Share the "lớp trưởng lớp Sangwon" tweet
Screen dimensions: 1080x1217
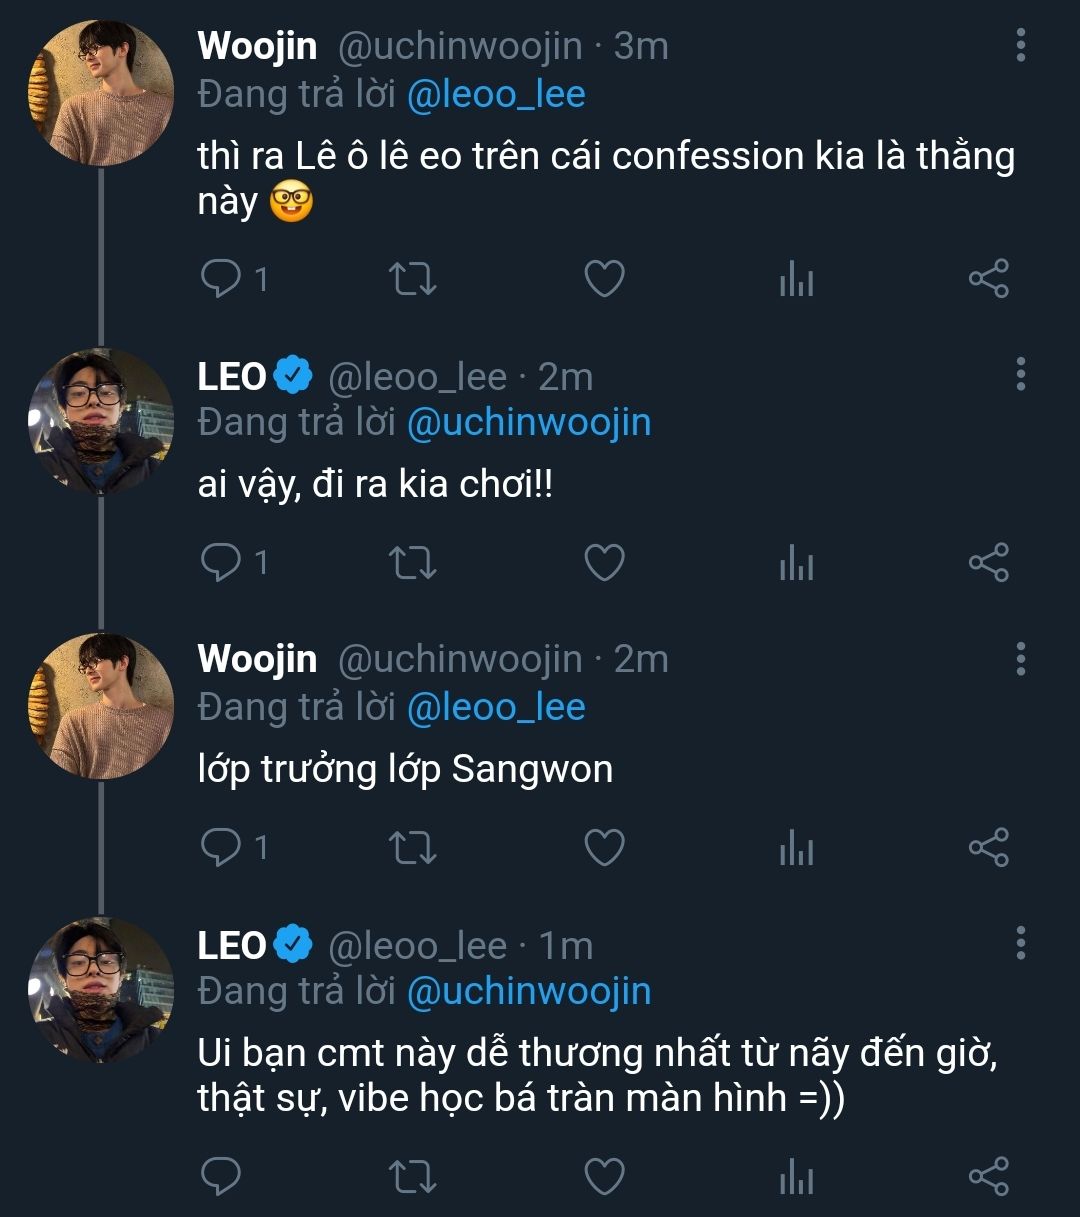click(988, 847)
